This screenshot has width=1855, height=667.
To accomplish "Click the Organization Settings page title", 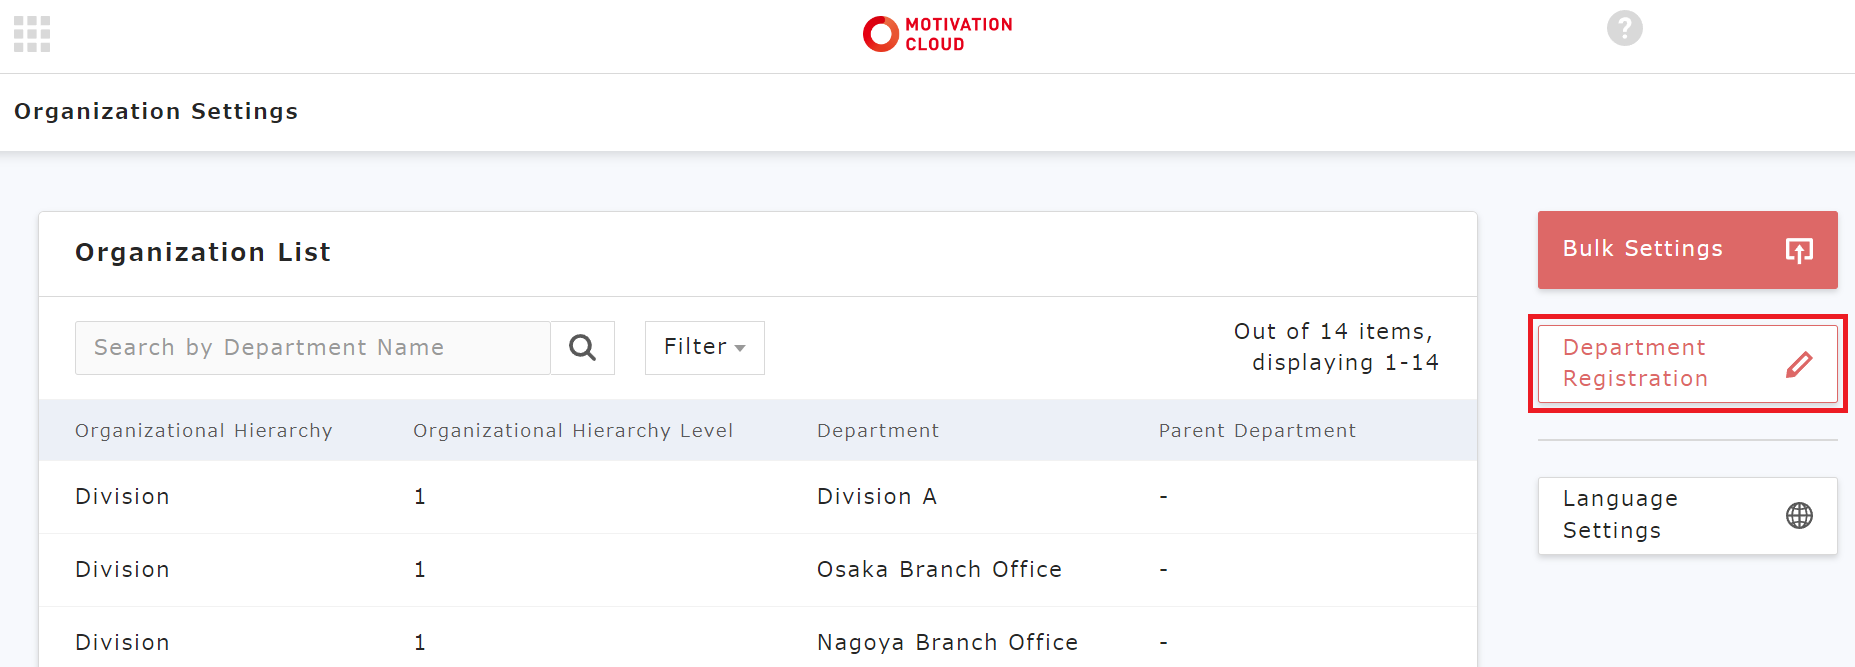I will [x=156, y=111].
